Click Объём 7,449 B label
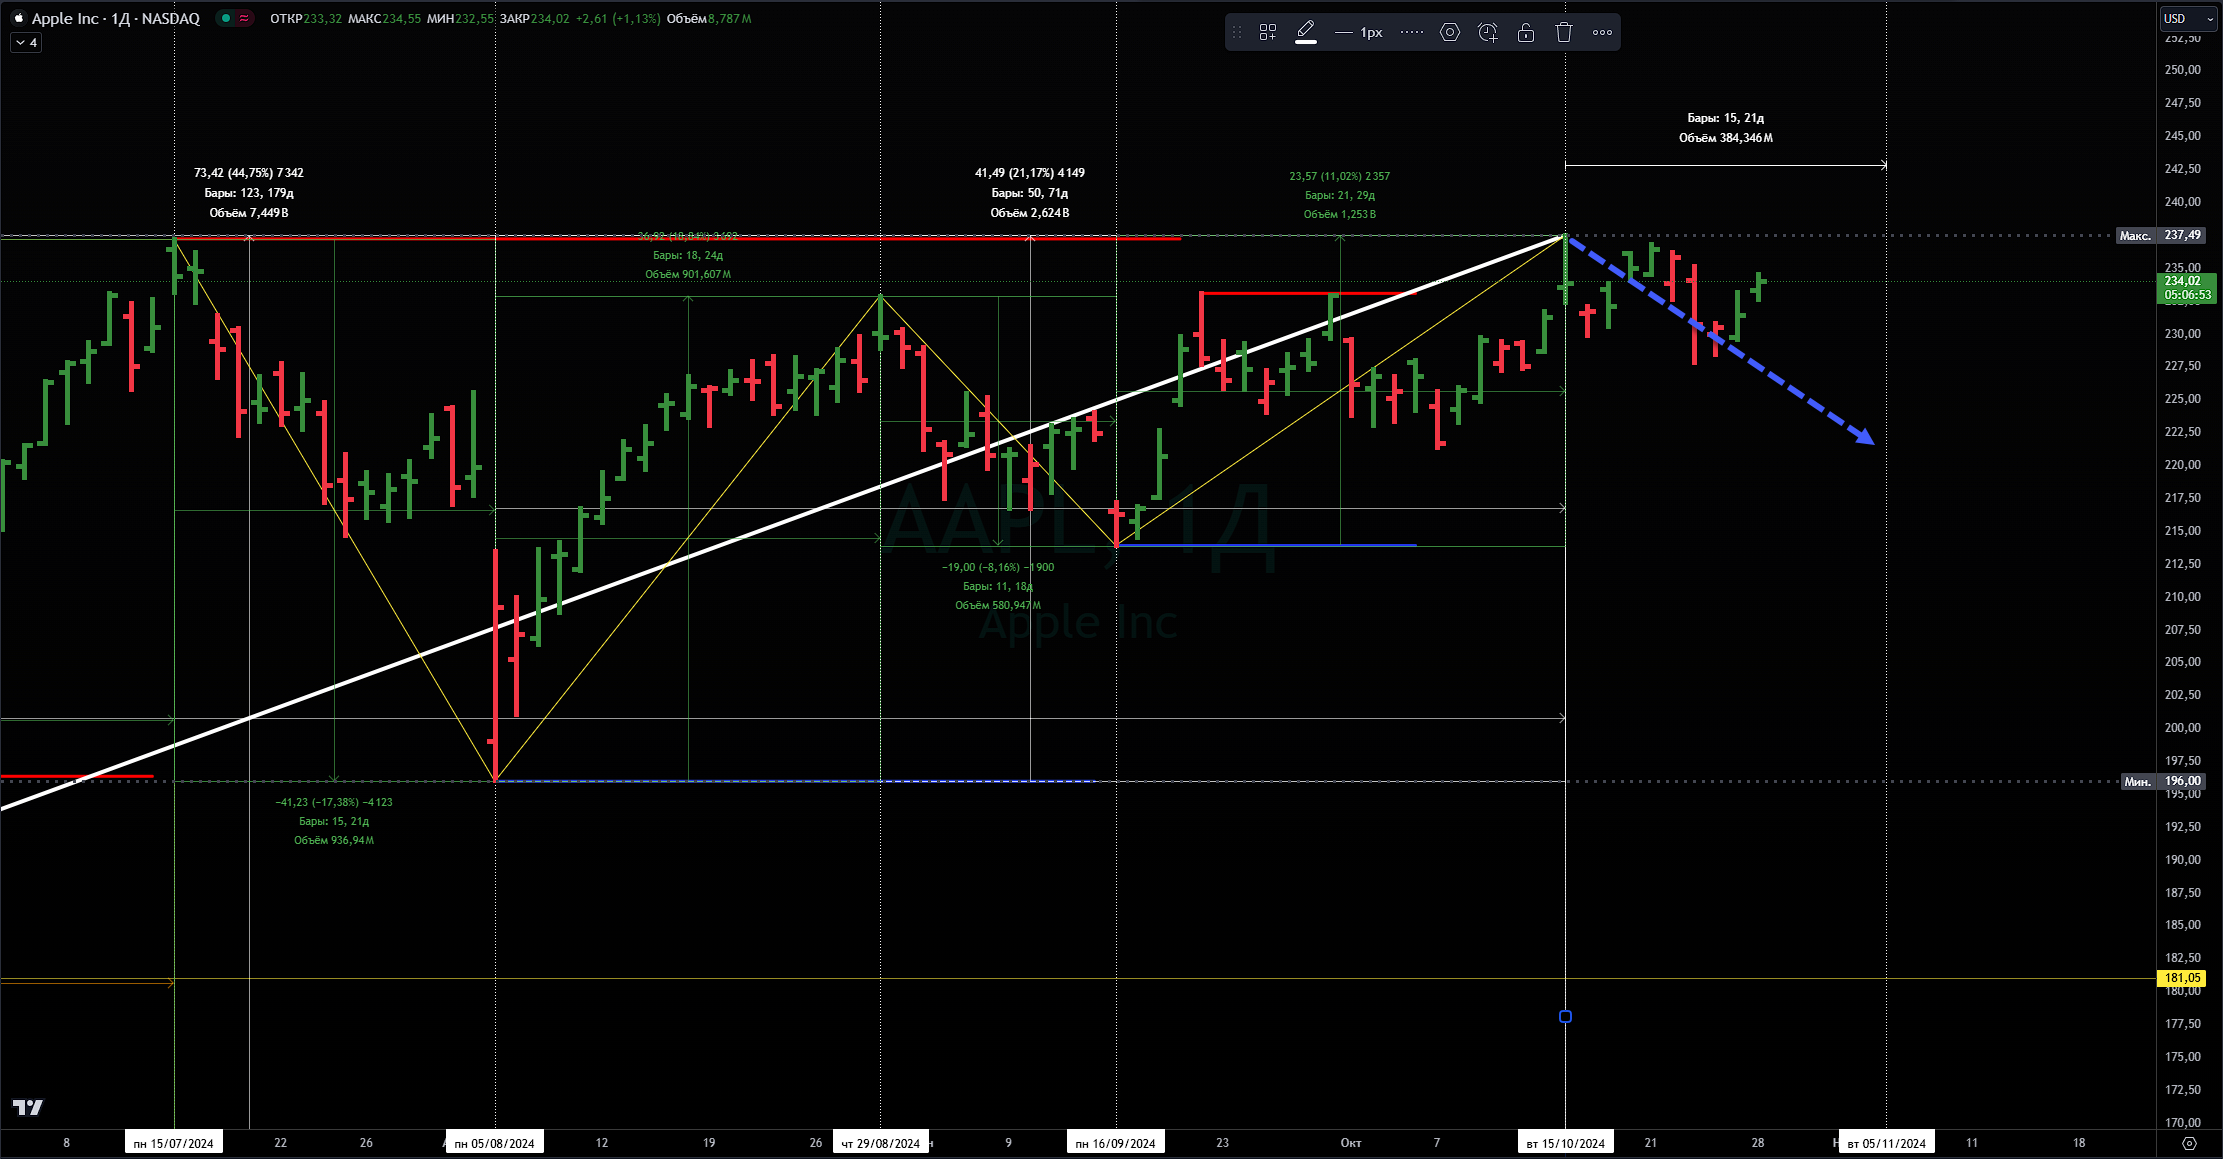2223x1159 pixels. pos(249,213)
